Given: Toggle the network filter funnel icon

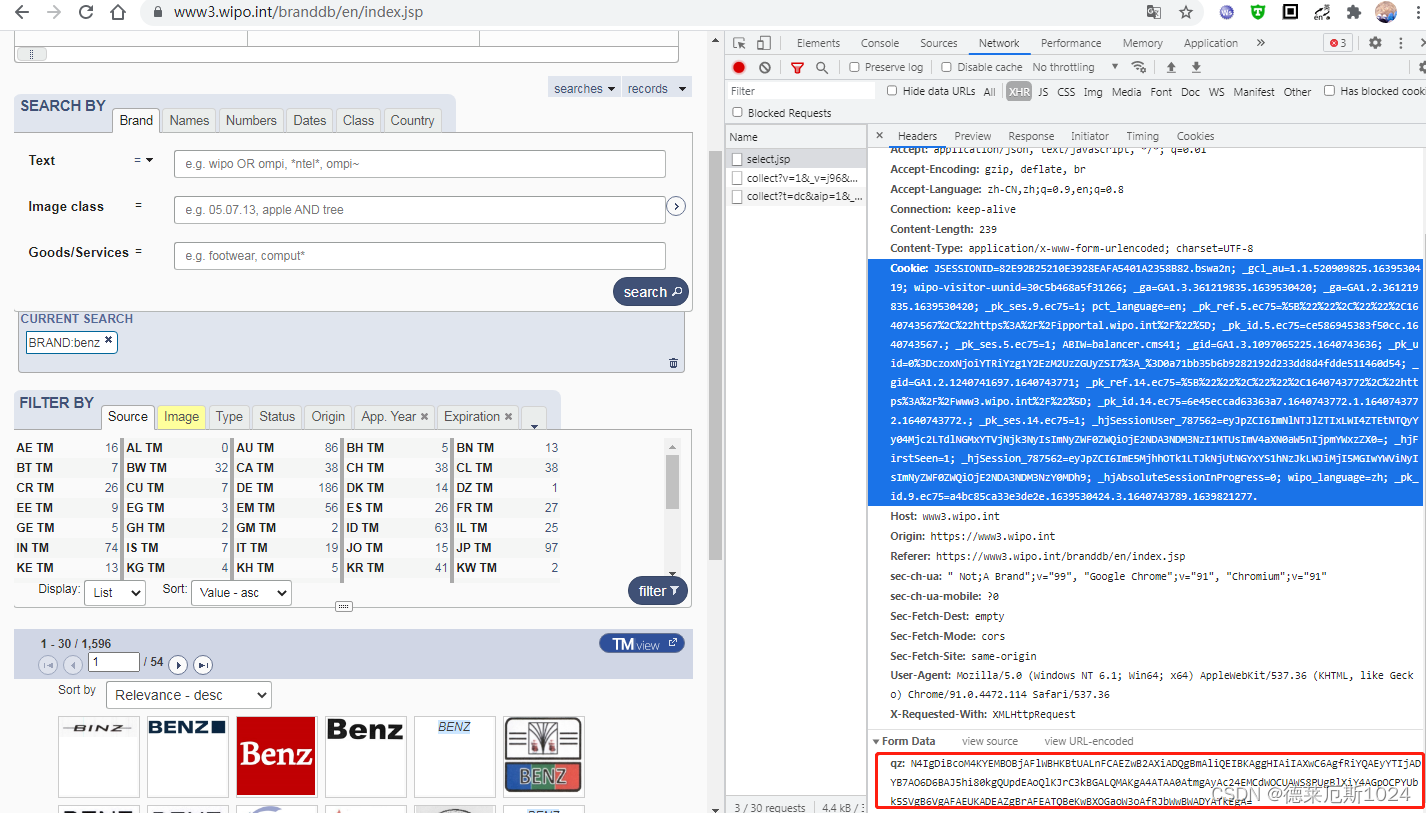Looking at the screenshot, I should 797,67.
